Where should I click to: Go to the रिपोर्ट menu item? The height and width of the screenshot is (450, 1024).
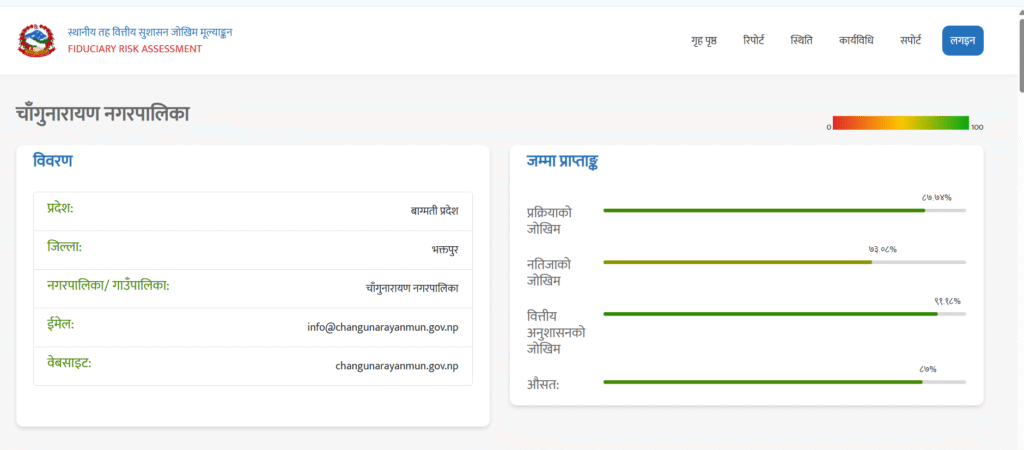753,41
